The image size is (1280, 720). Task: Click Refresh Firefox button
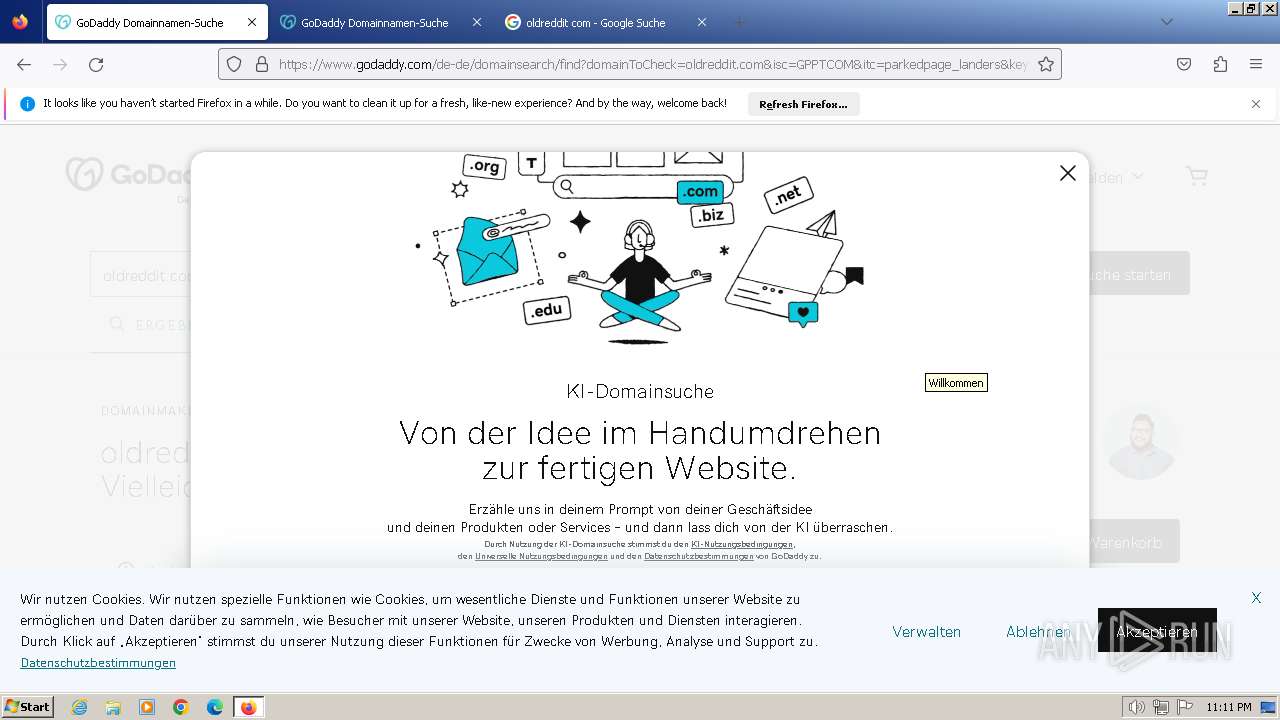(803, 104)
